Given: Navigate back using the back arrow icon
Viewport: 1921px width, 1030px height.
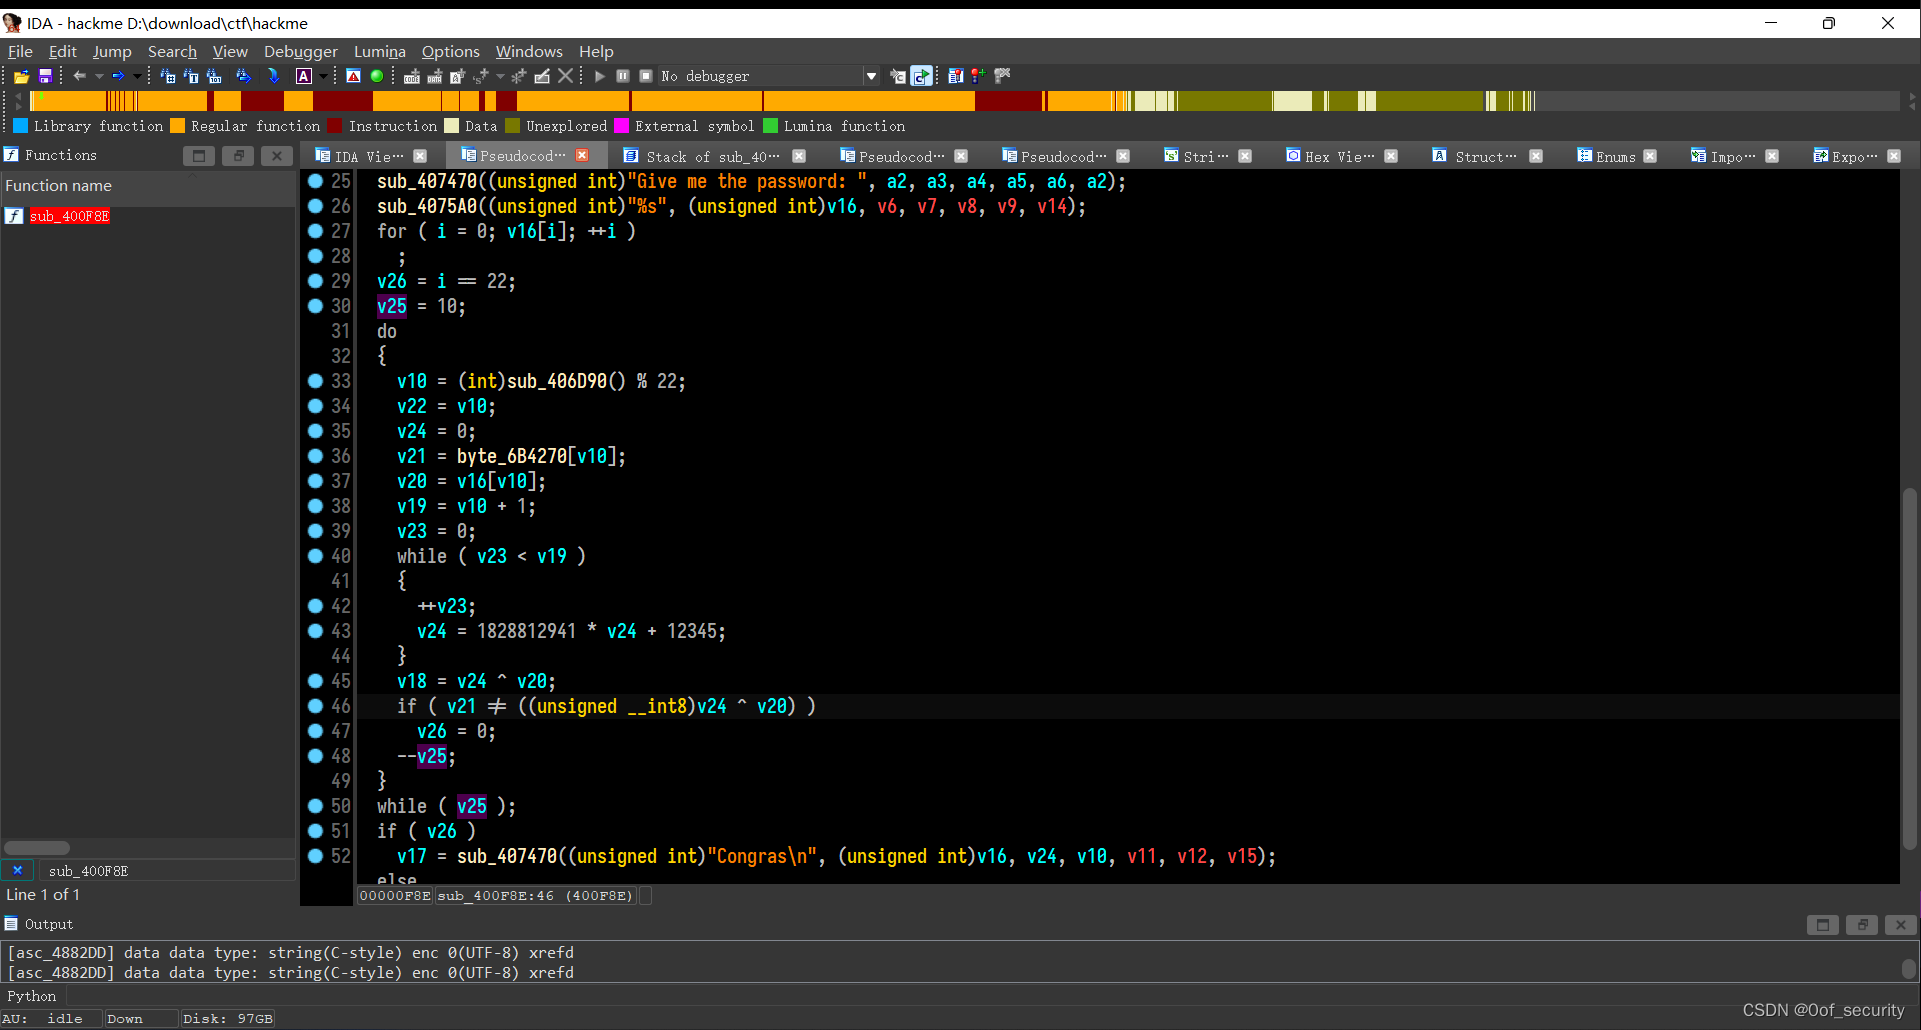Looking at the screenshot, I should (x=78, y=75).
